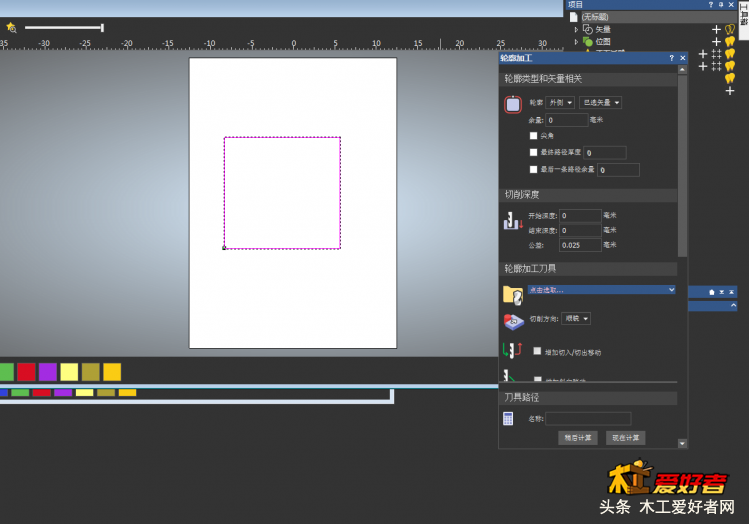Add a new layer with 位图 row plus

tap(716, 42)
